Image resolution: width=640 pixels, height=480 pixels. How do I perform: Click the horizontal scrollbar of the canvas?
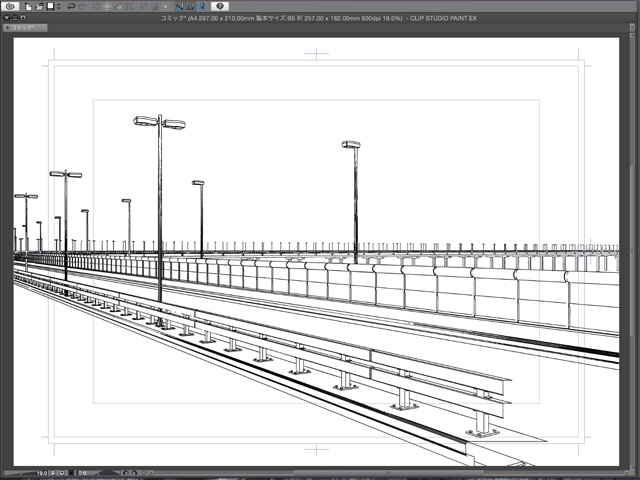point(389,473)
